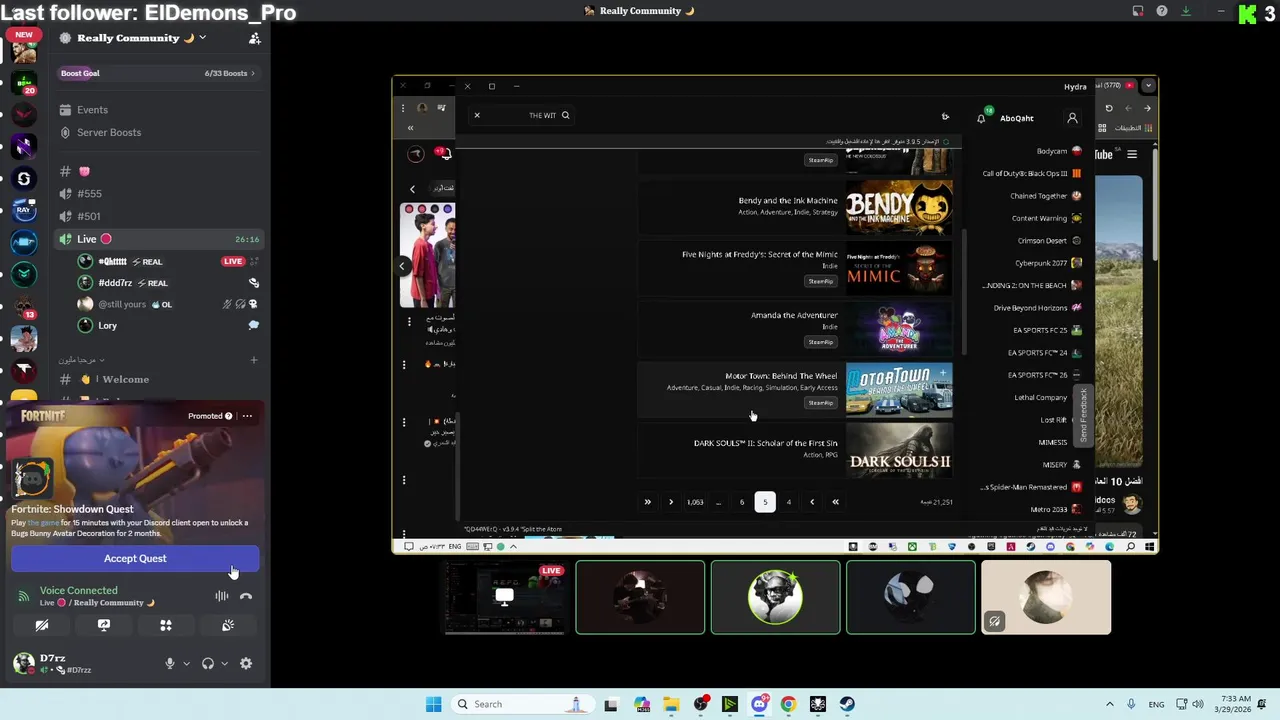This screenshot has height=720, width=1280.
Task: Click the taskbar Search box
Action: (x=521, y=704)
